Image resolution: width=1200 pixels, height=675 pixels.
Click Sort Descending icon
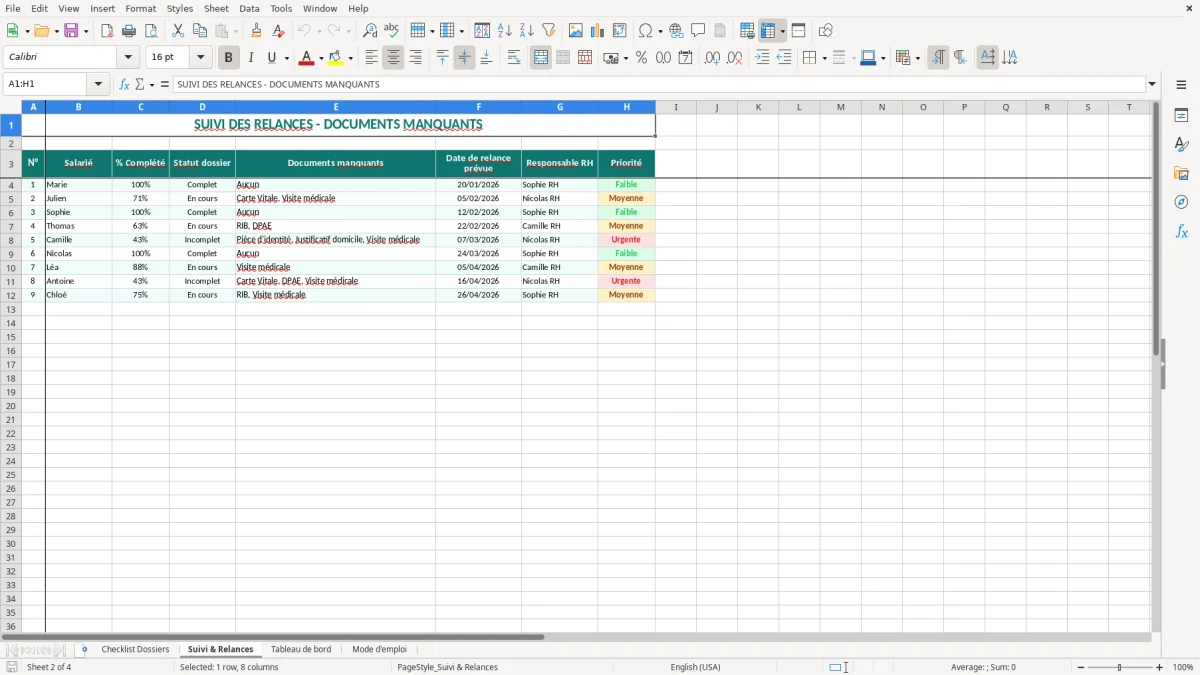click(x=527, y=31)
